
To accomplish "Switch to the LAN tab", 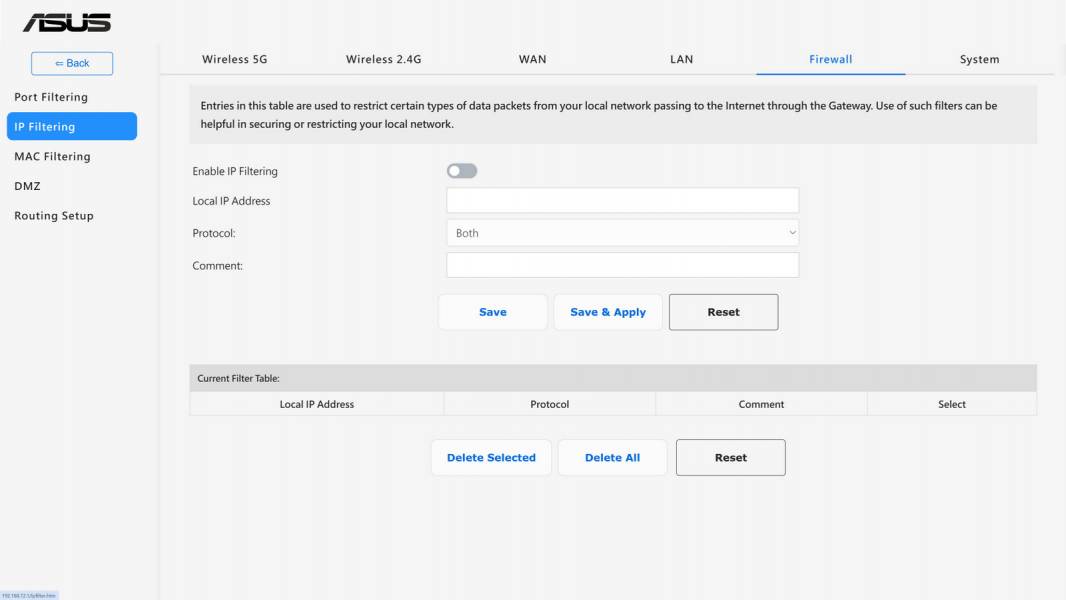I will [x=681, y=59].
